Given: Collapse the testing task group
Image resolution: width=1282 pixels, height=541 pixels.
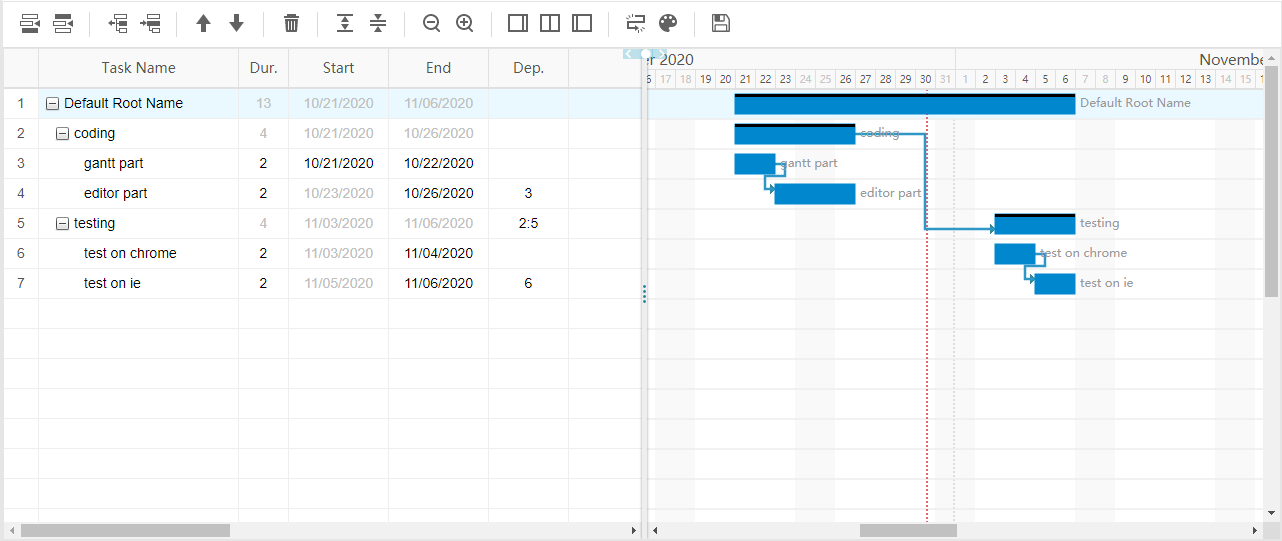Looking at the screenshot, I should pos(62,223).
